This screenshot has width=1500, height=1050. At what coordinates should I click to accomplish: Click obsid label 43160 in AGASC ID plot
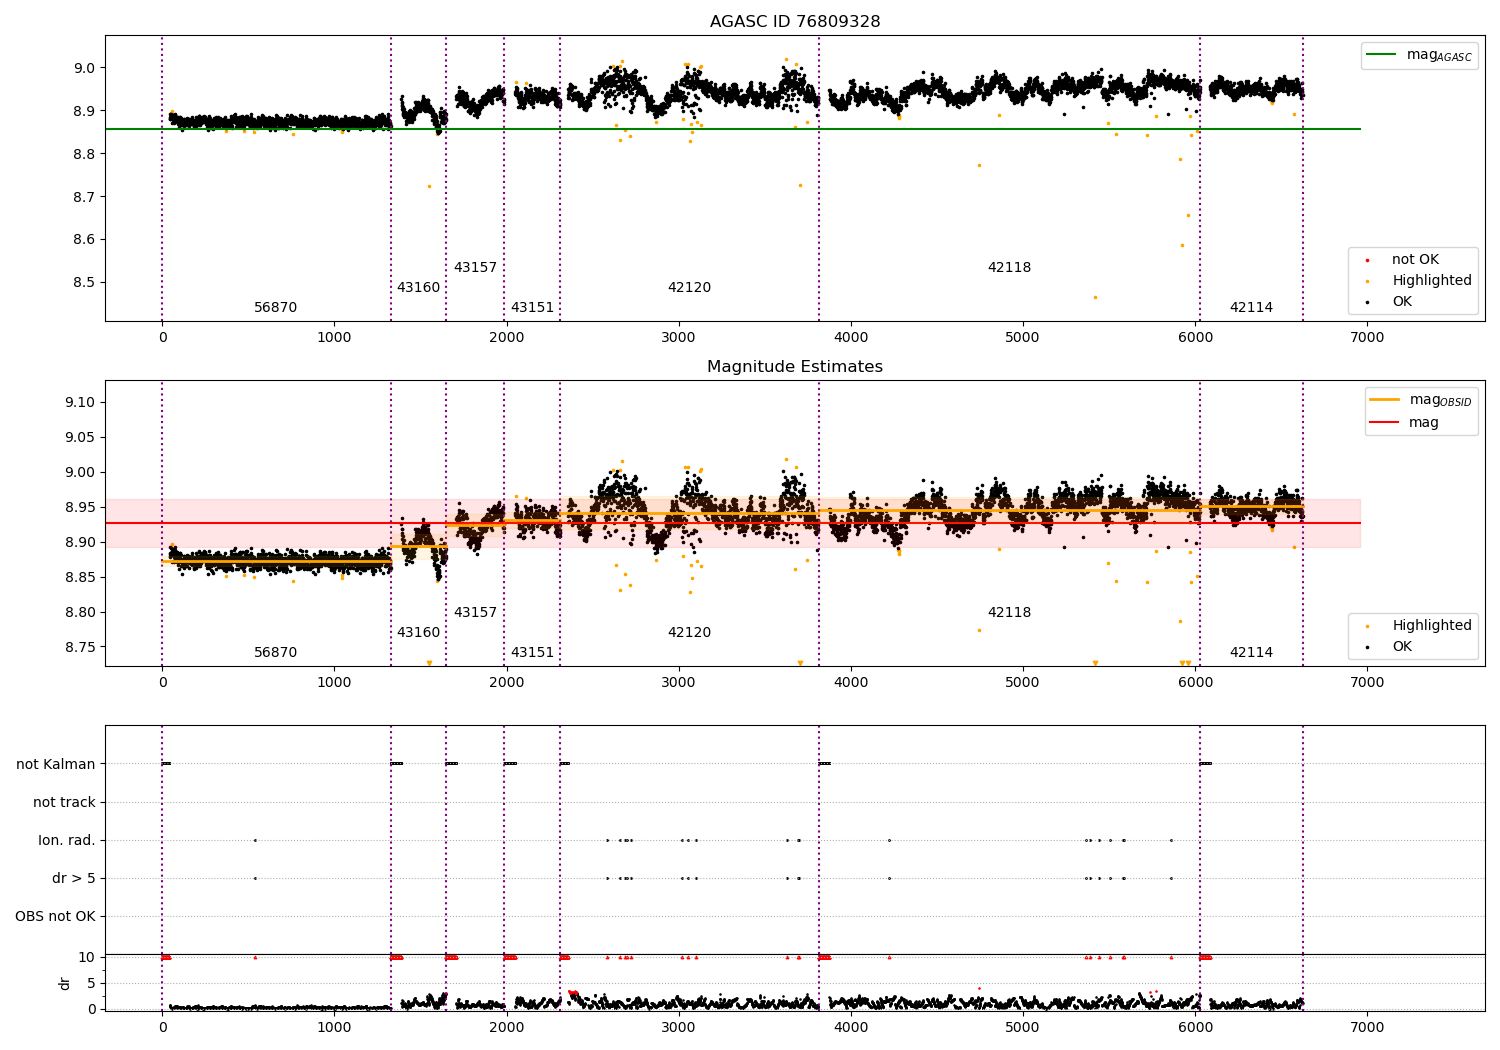(x=418, y=288)
